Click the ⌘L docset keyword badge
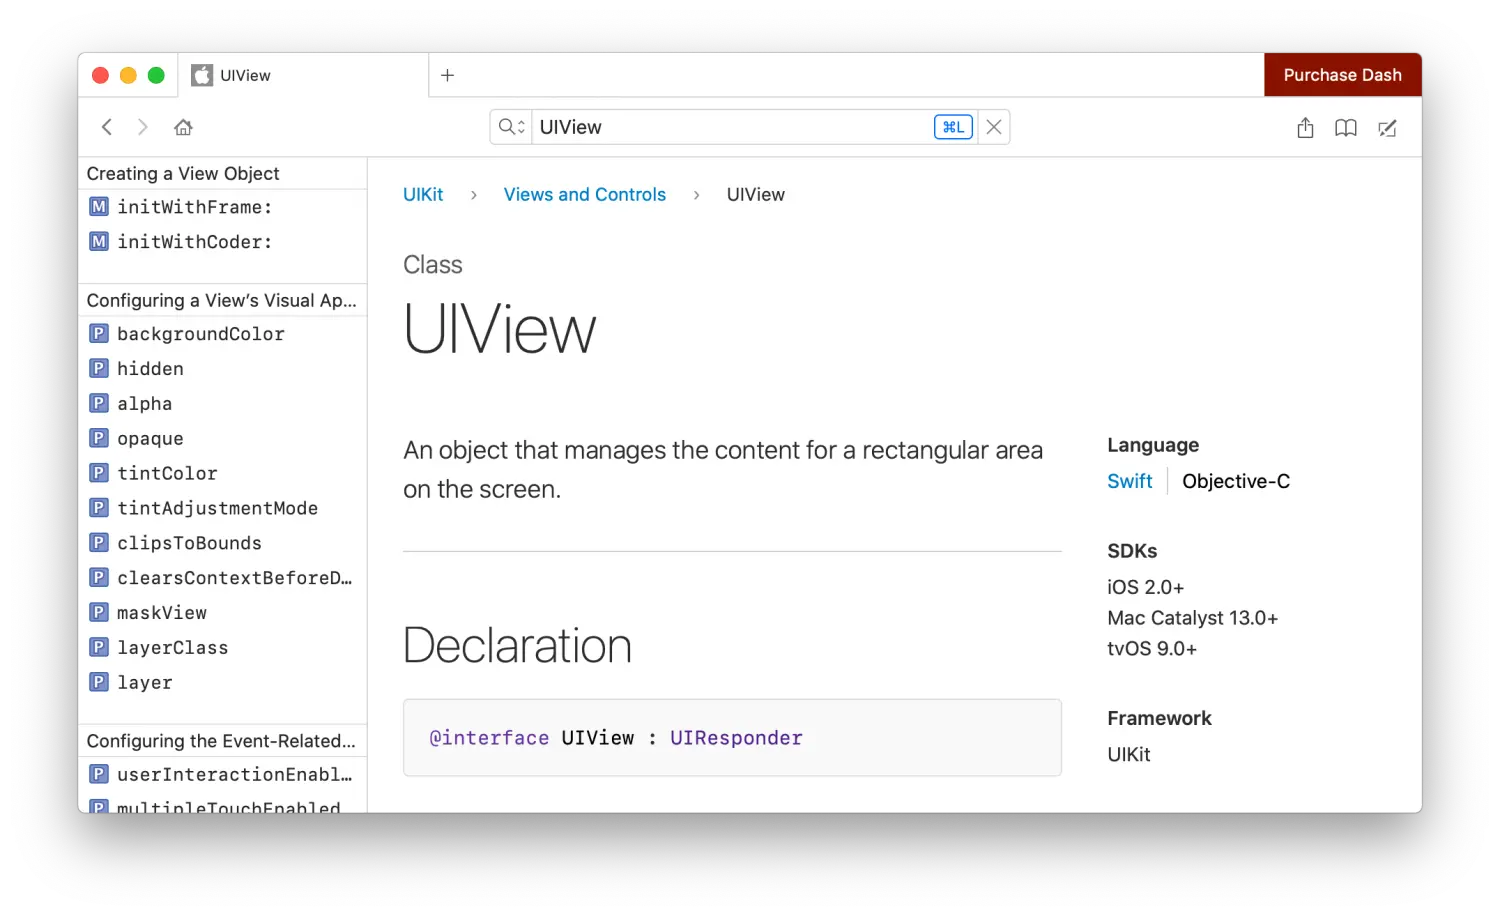The height and width of the screenshot is (916, 1500). point(953,127)
